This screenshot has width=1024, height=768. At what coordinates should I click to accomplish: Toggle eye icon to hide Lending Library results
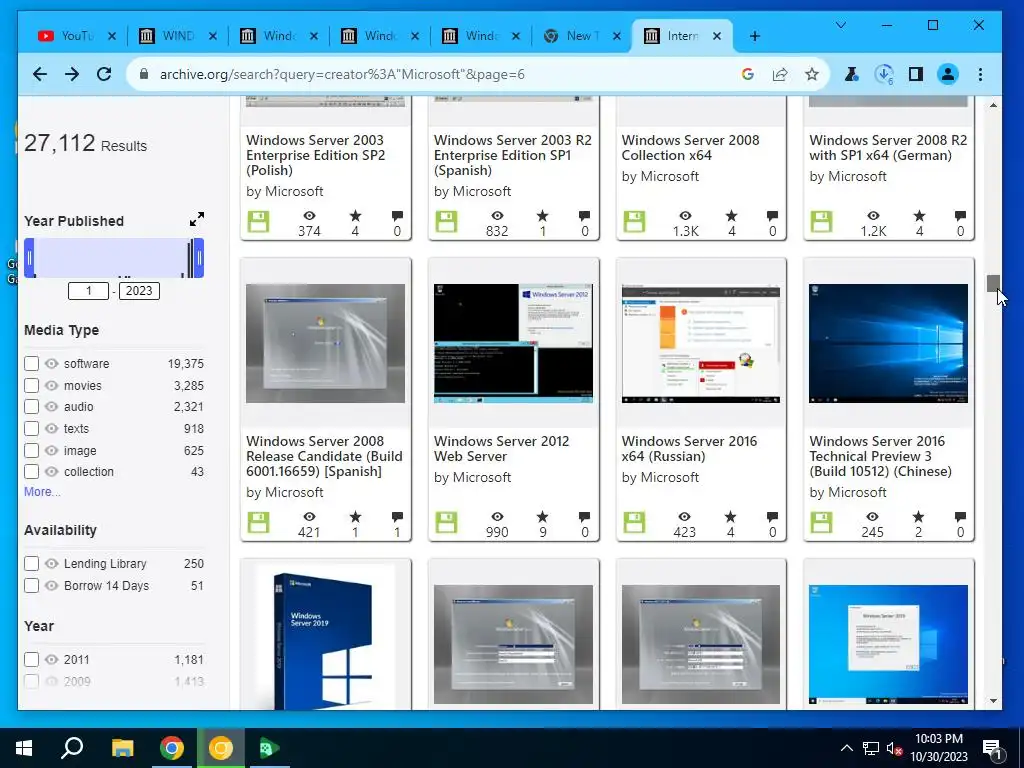coord(52,564)
